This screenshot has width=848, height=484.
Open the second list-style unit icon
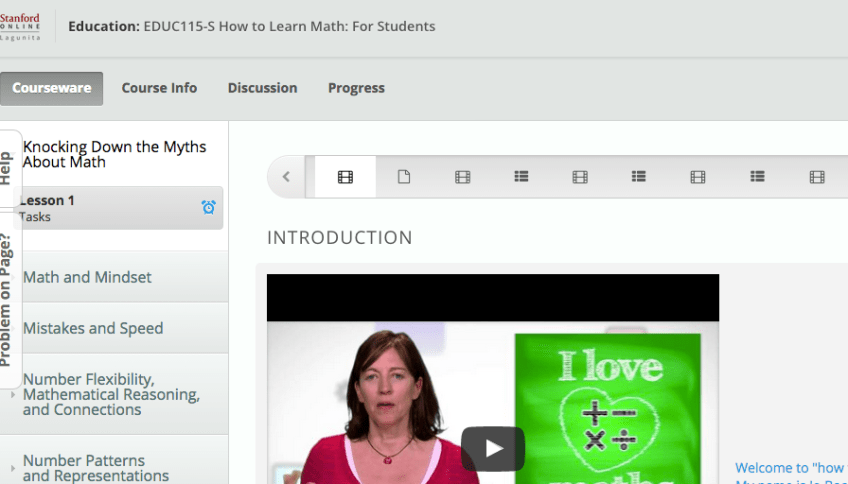click(x=639, y=177)
